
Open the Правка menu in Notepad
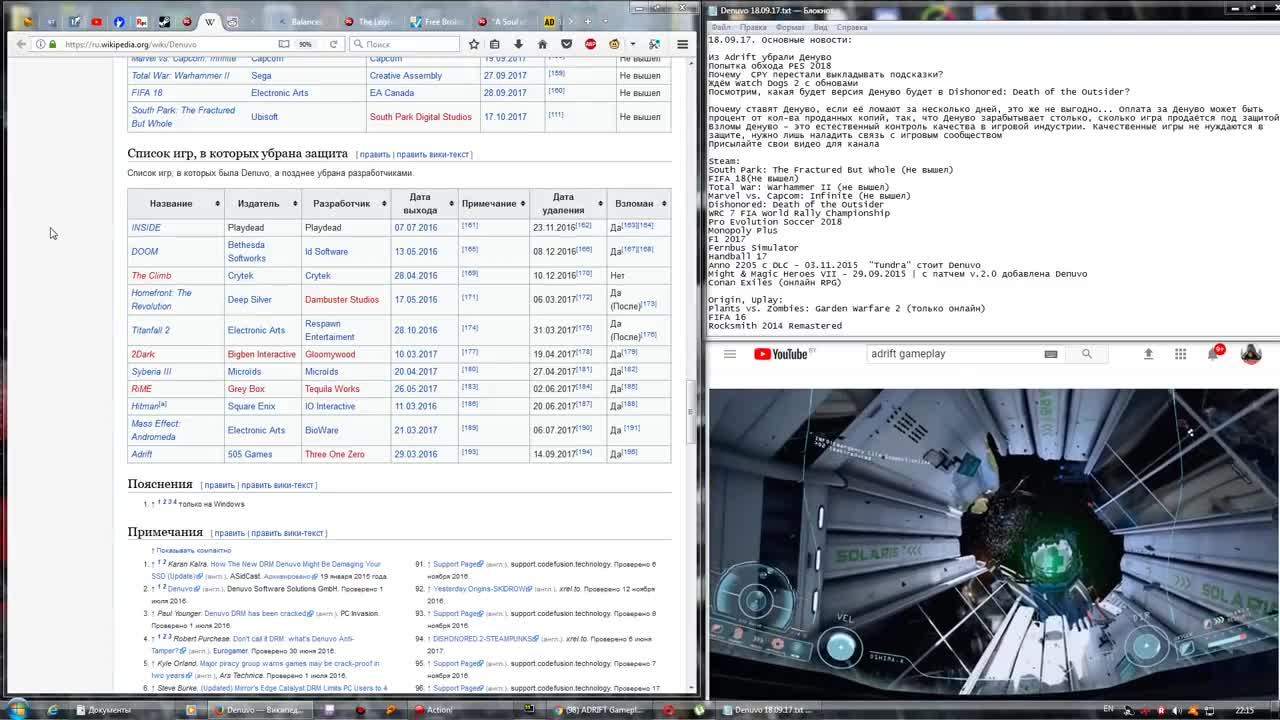point(753,27)
